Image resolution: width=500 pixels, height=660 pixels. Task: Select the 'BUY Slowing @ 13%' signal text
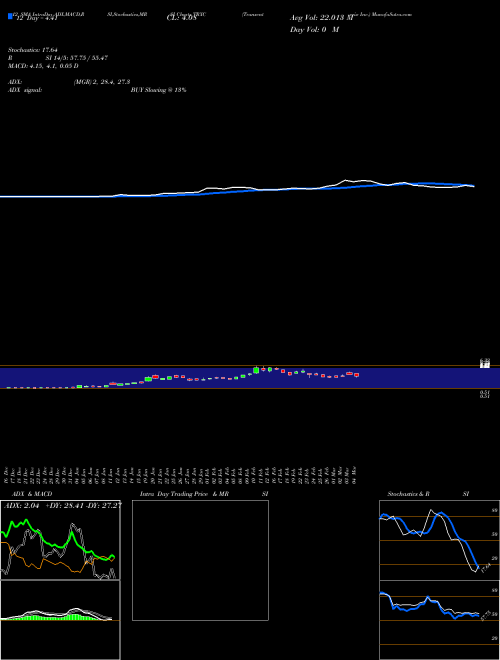click(158, 90)
